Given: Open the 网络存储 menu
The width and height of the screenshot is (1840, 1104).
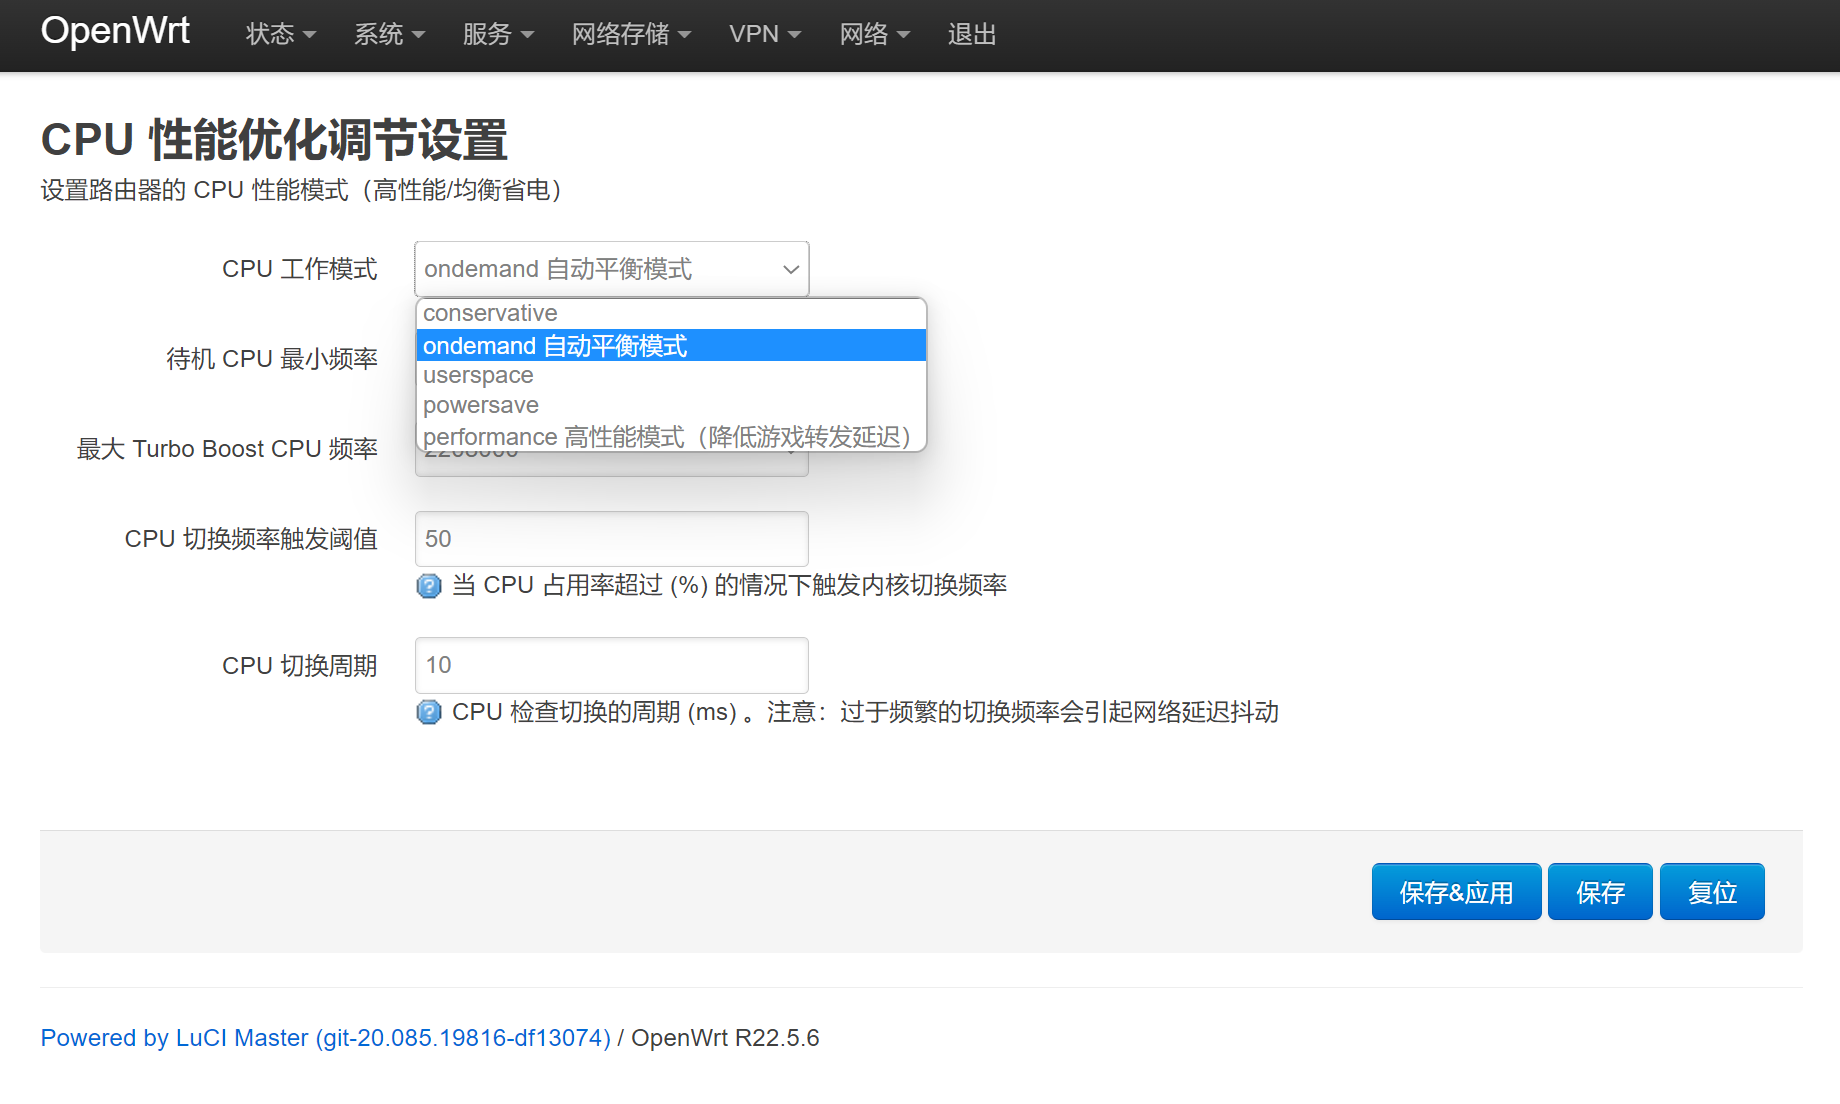Looking at the screenshot, I should click(x=631, y=35).
